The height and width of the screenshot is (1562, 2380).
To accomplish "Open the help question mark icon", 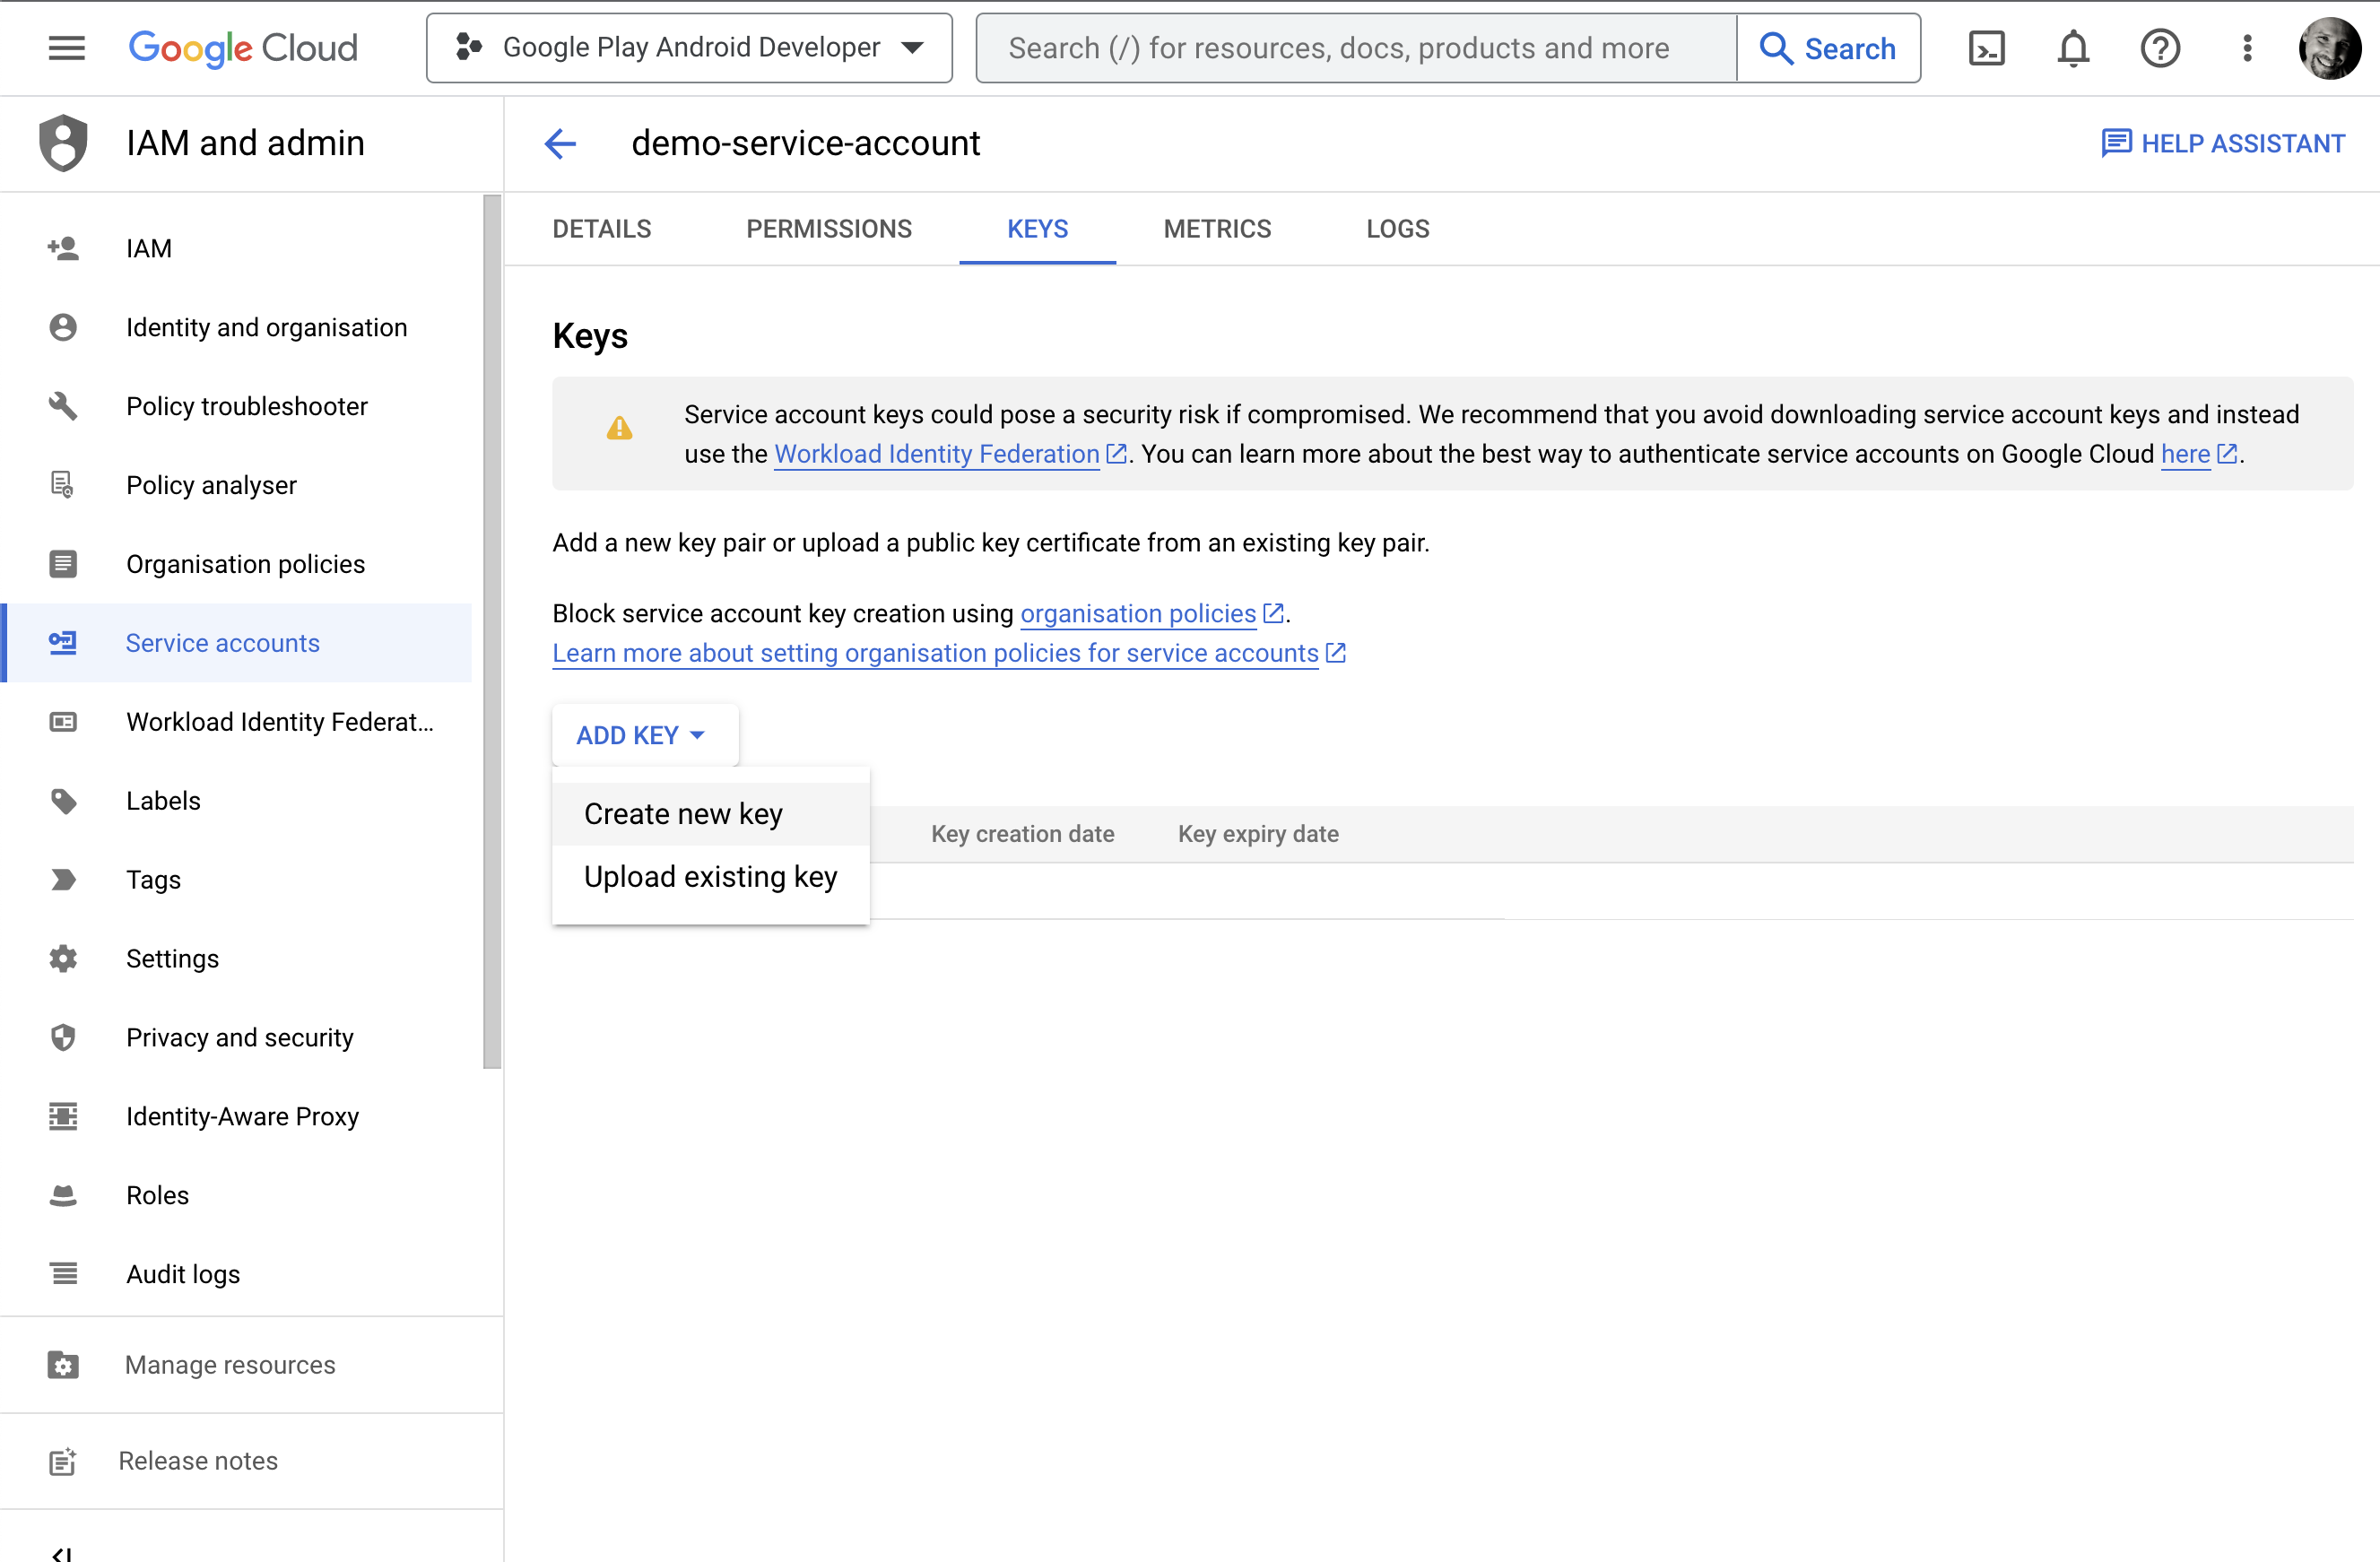I will tap(2160, 47).
